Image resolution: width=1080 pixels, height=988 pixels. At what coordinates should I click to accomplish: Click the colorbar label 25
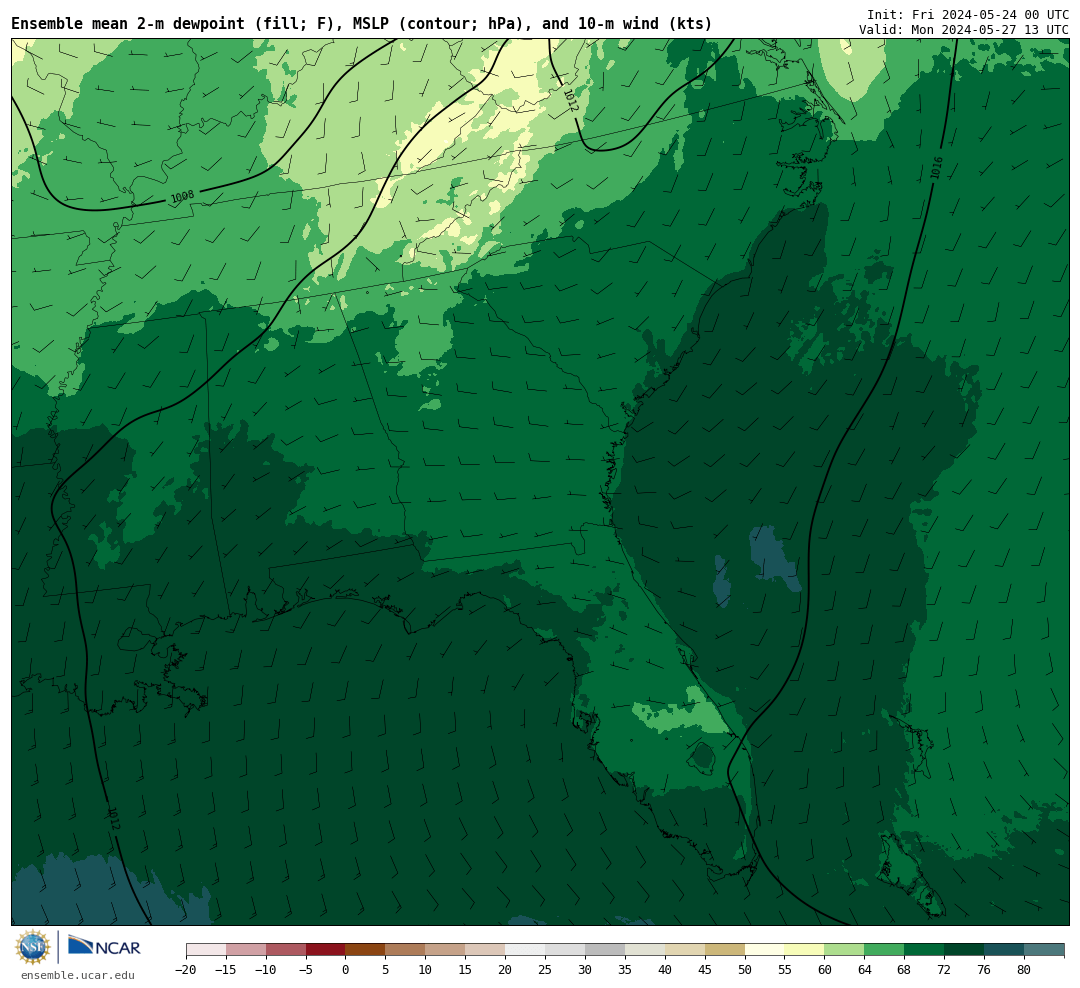coord(545,969)
